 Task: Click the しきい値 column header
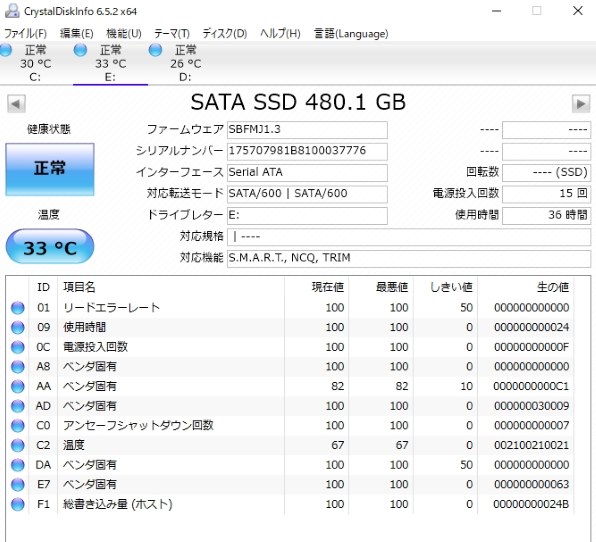click(x=445, y=287)
